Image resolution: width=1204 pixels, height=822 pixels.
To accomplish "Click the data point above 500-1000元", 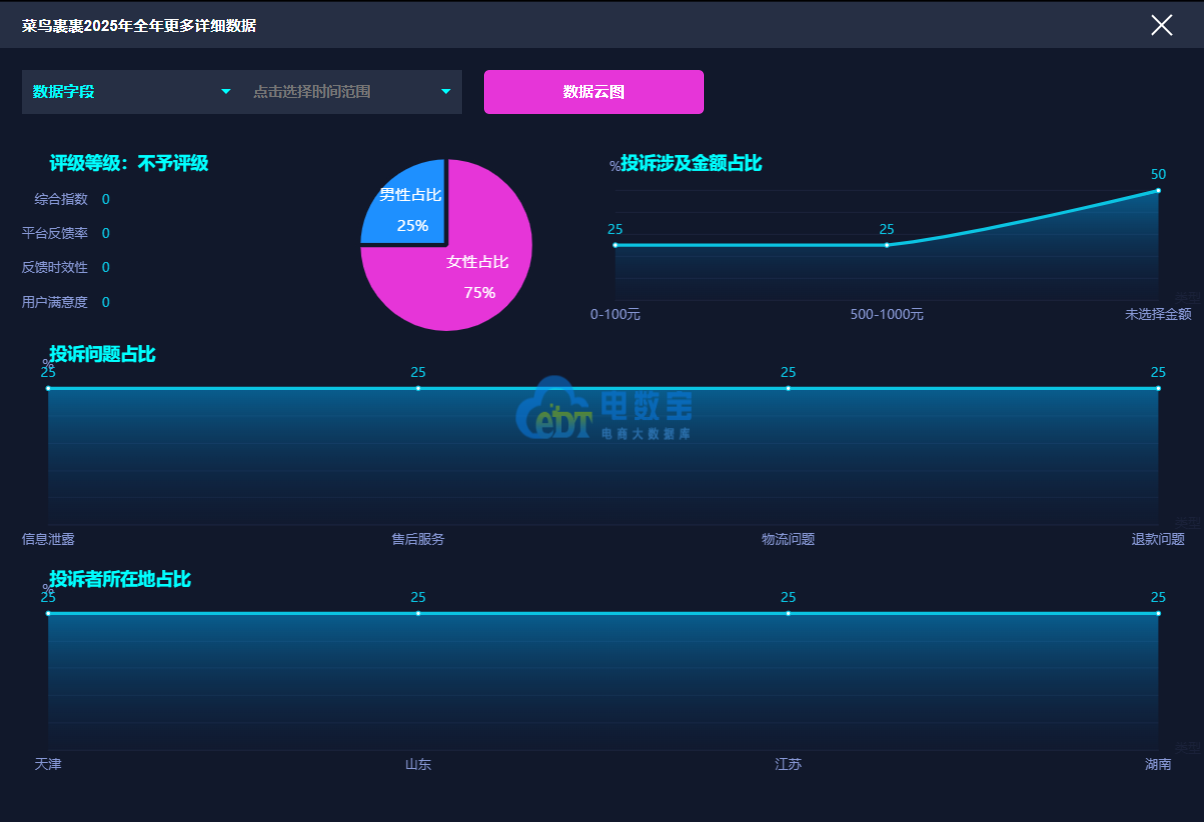I will pyautogui.click(x=887, y=245).
